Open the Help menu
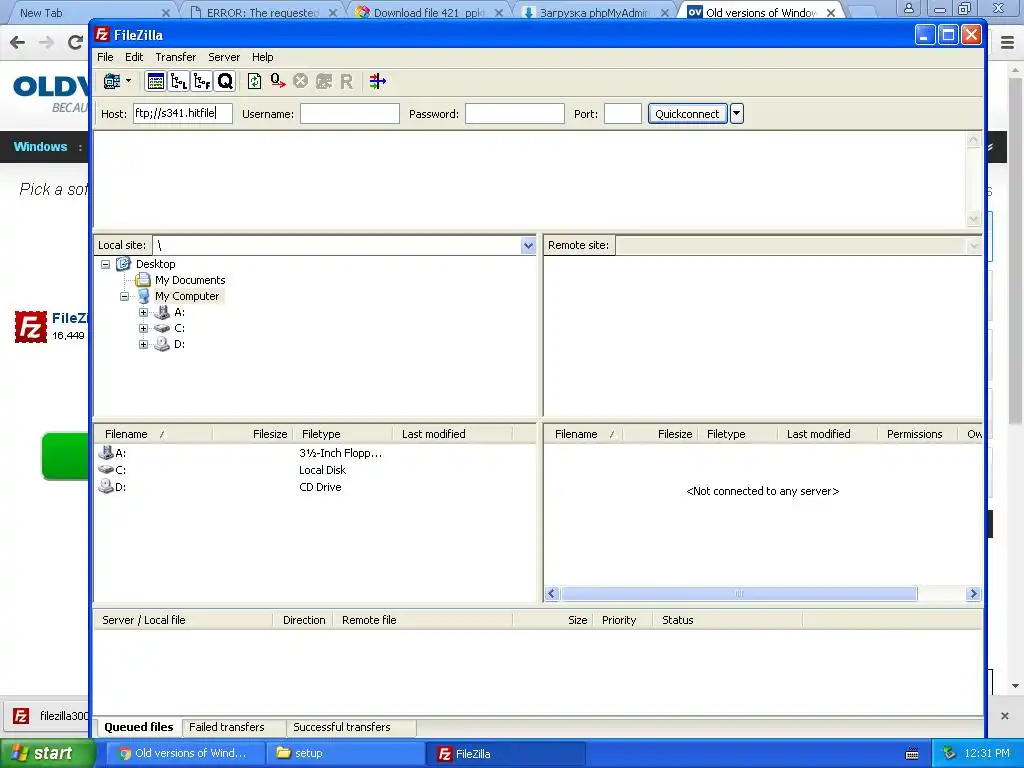This screenshot has height=768, width=1024. (x=263, y=57)
